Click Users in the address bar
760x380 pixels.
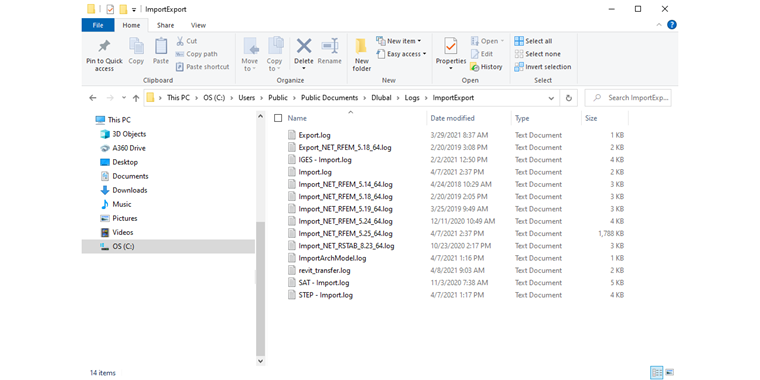point(247,98)
